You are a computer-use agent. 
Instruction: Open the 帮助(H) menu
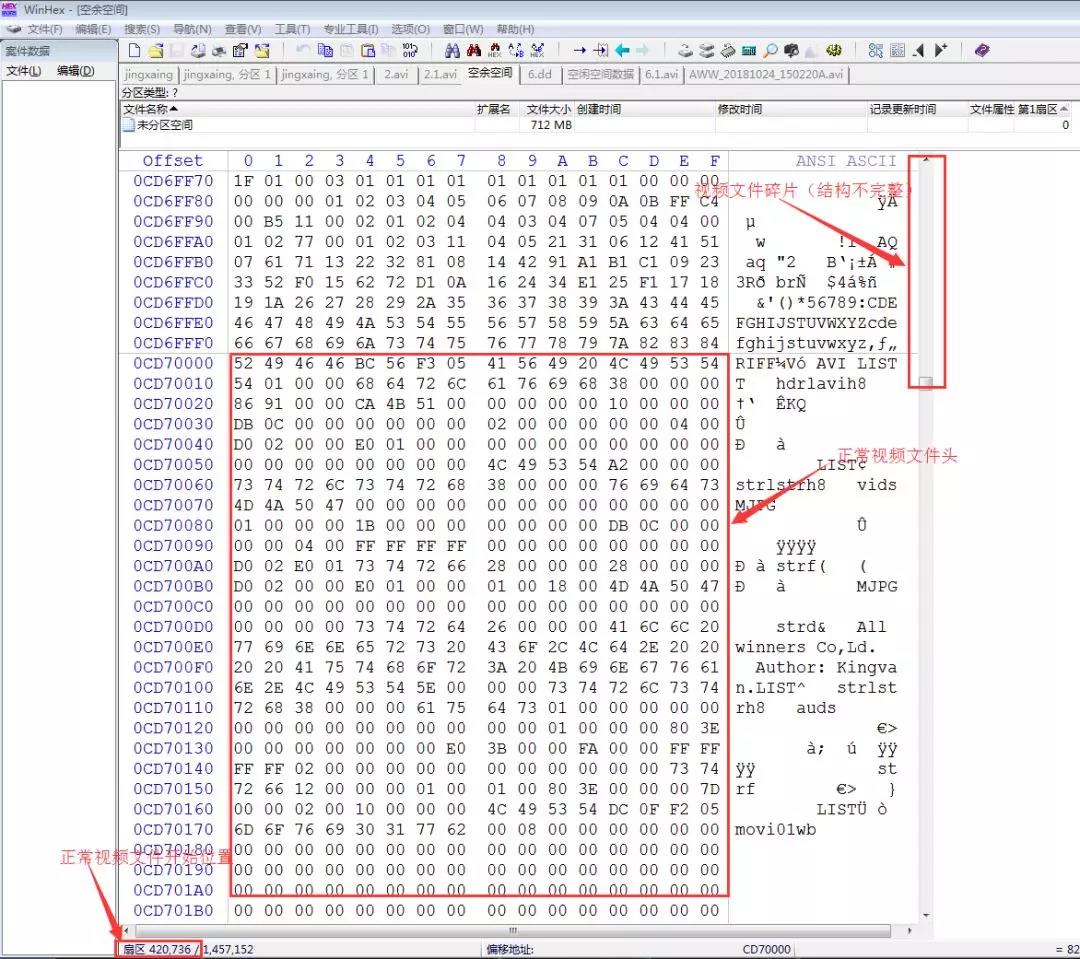click(515, 29)
